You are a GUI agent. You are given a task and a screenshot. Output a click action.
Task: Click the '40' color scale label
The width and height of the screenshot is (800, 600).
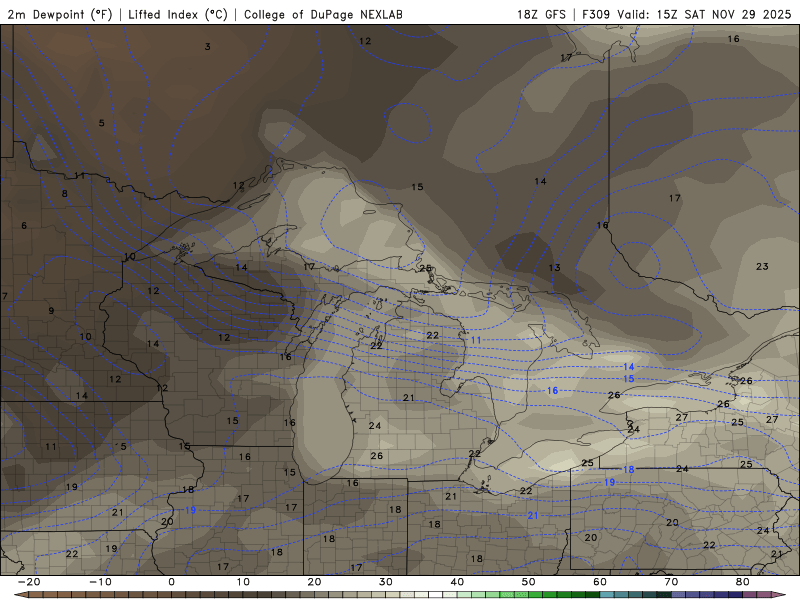pos(457,582)
